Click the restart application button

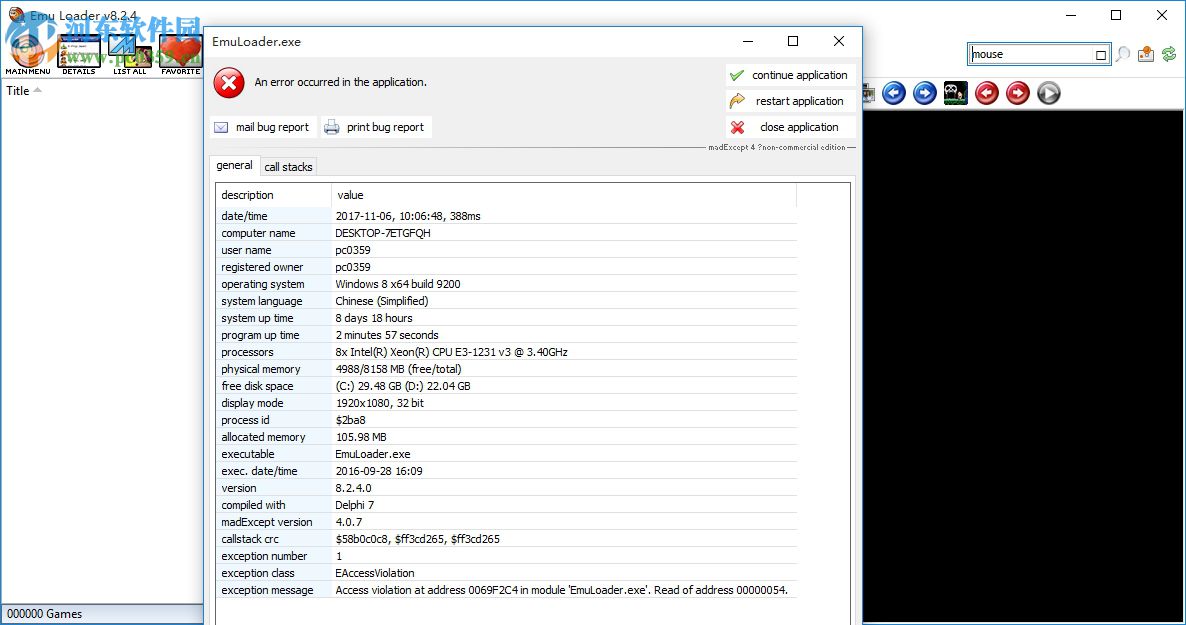(790, 101)
